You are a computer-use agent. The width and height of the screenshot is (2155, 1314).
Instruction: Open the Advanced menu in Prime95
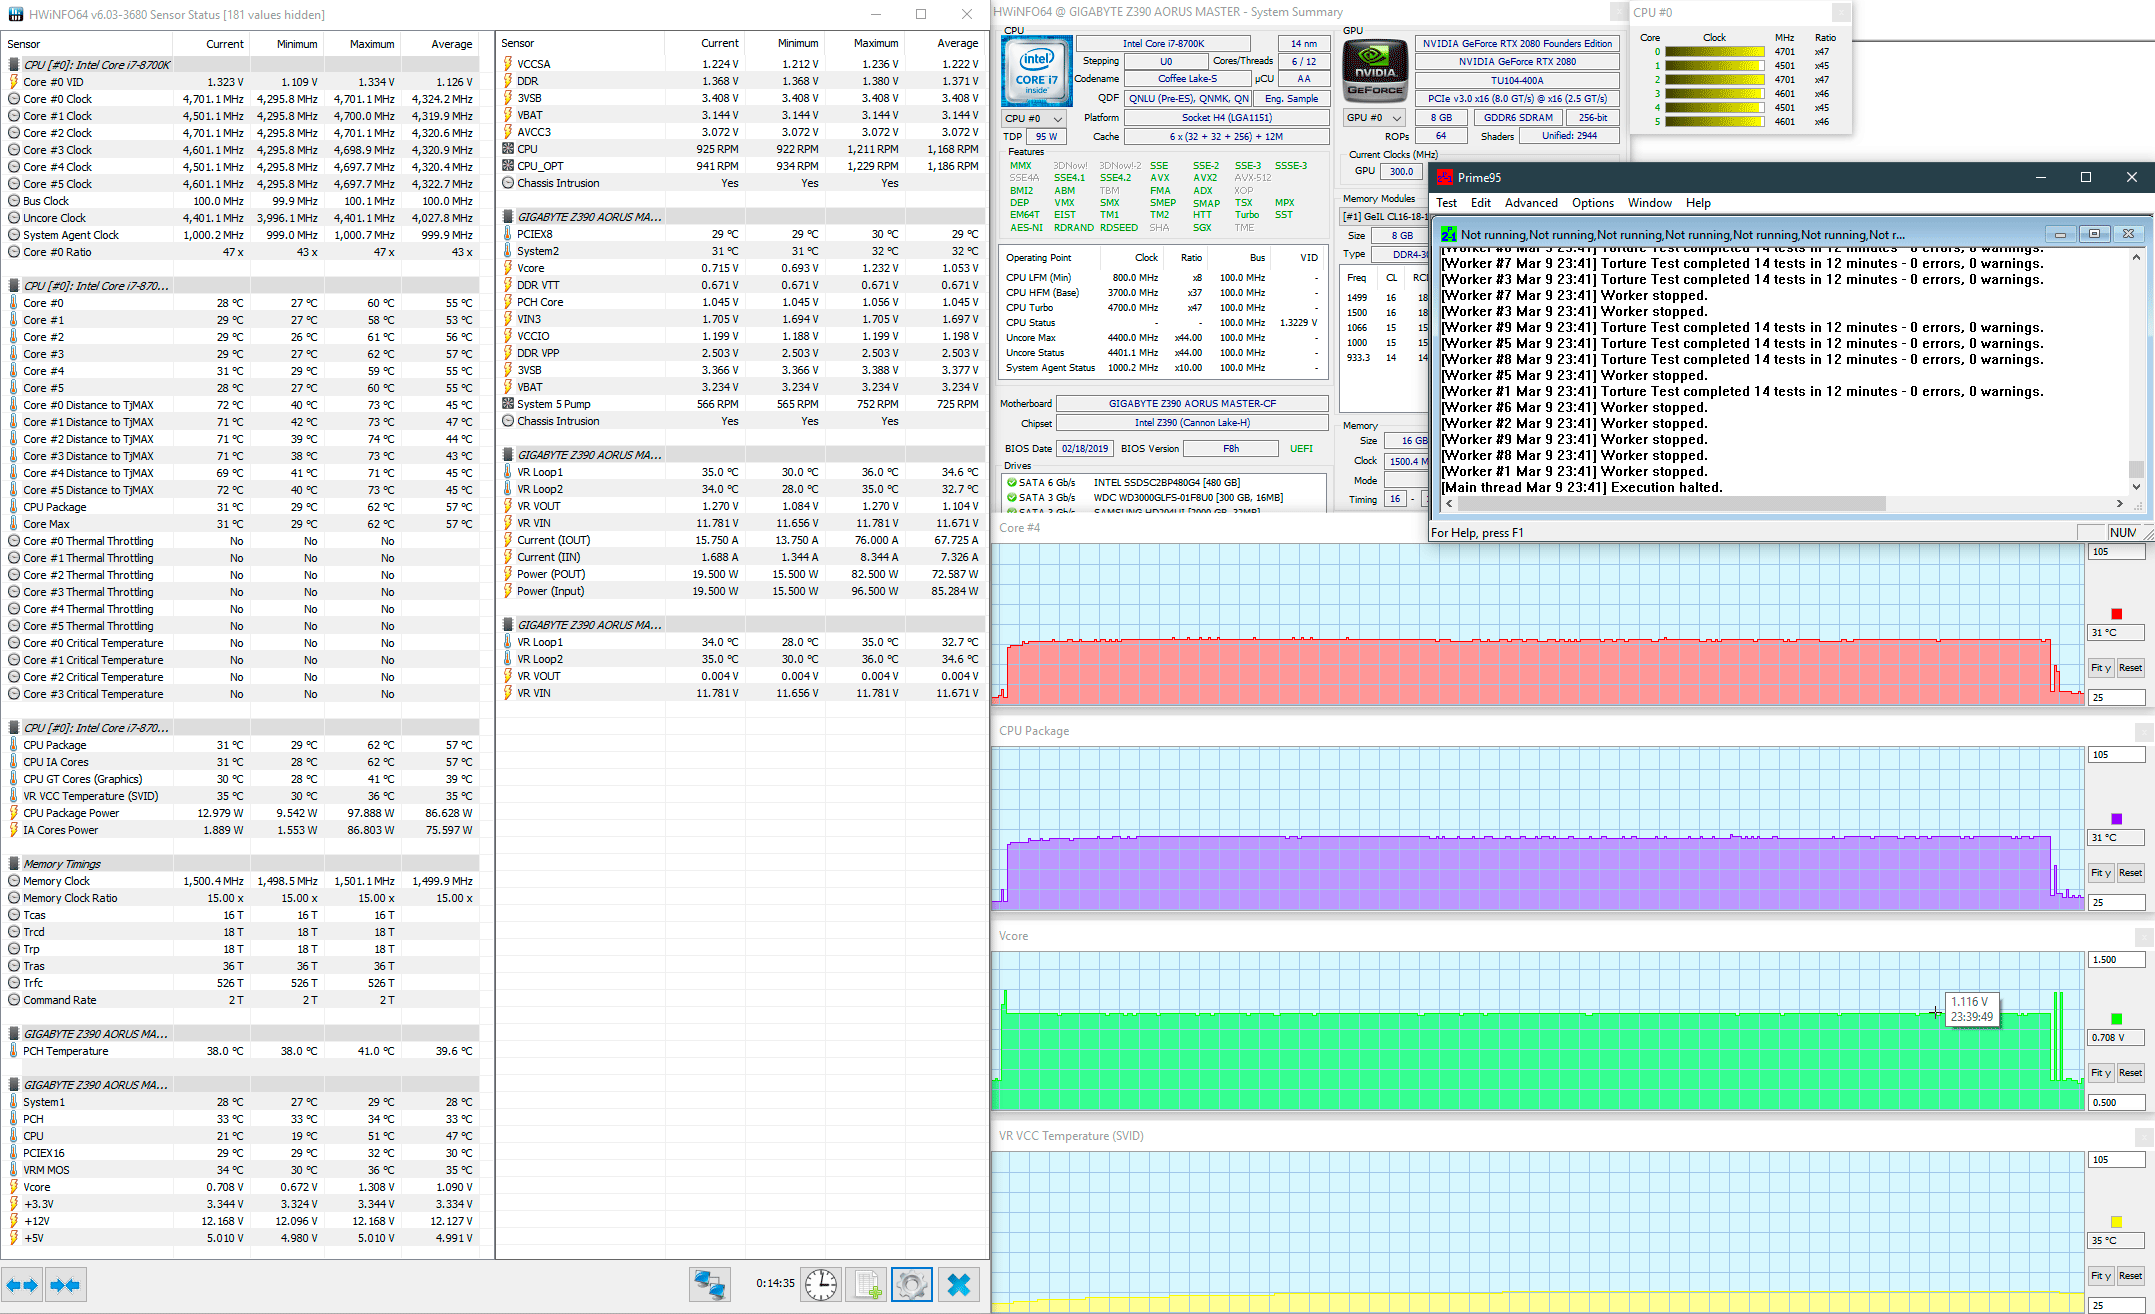click(x=1530, y=203)
